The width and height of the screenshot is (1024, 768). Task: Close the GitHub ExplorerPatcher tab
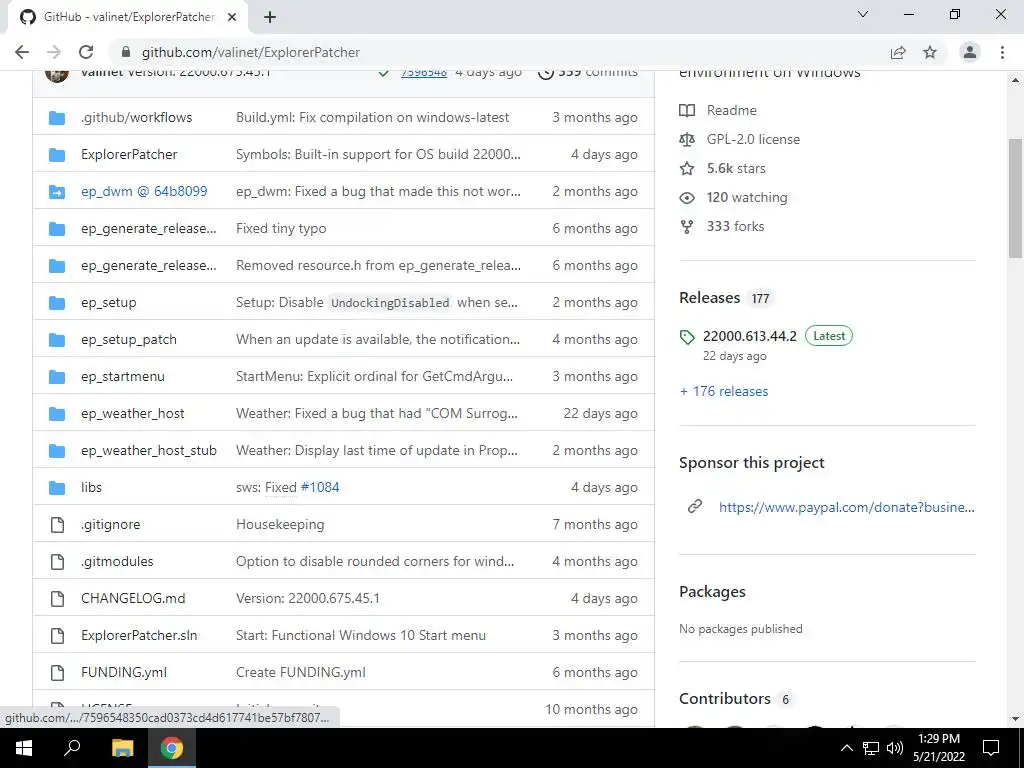(232, 17)
